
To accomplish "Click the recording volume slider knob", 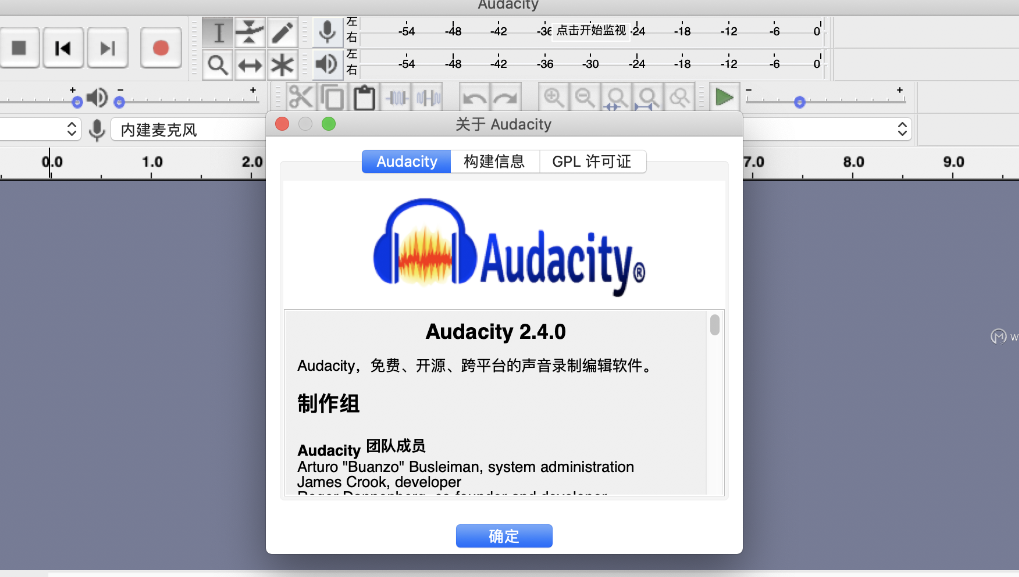I will 77,102.
